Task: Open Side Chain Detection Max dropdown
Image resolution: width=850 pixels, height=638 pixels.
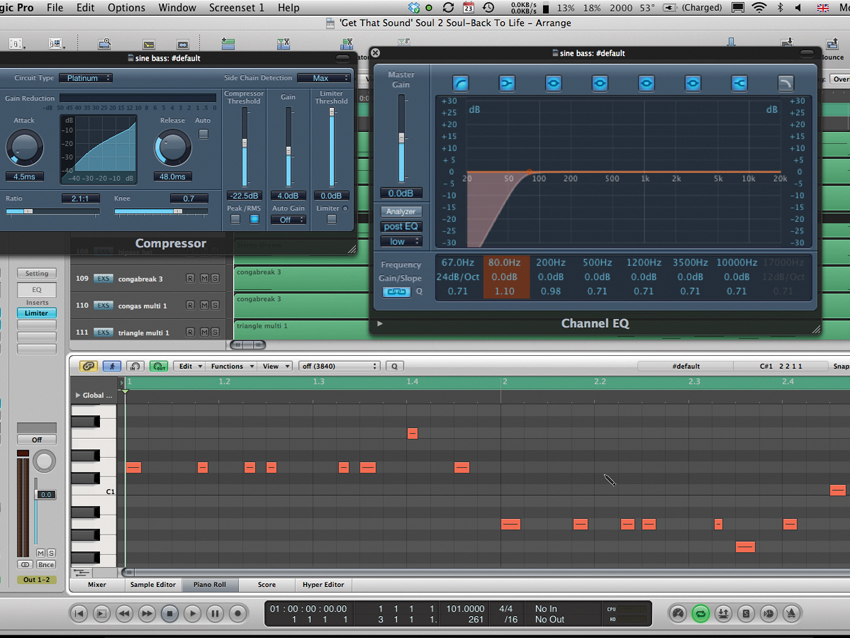Action: pyautogui.click(x=324, y=78)
